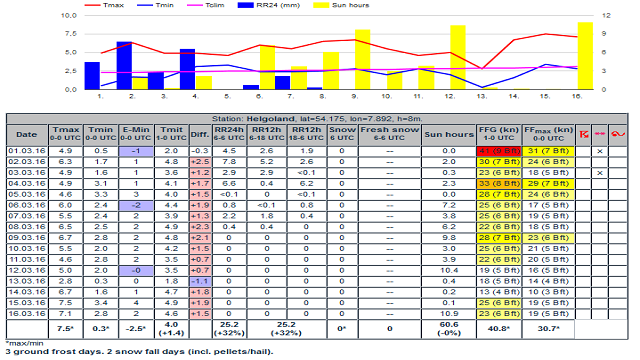Select the Sun hours column header
Image resolution: width=640 pixels, height=360 pixels.
coord(449,135)
